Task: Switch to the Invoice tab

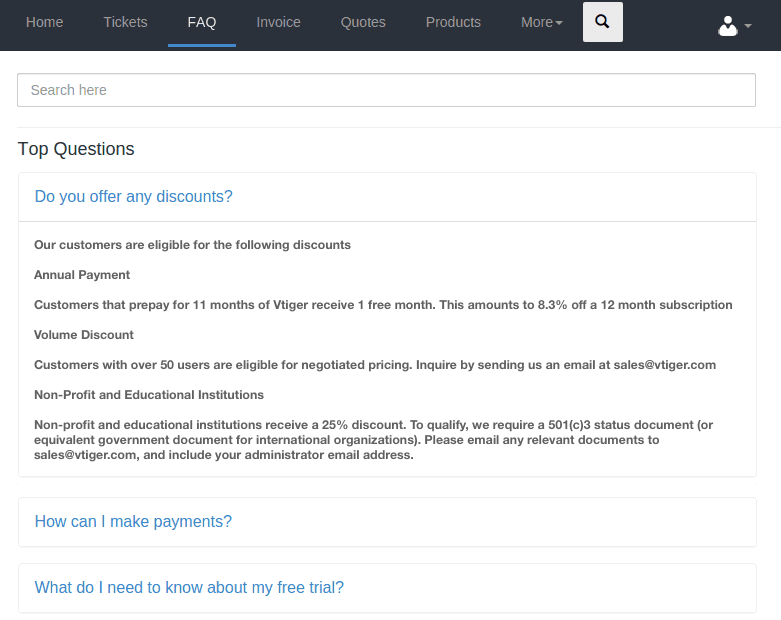Action: coord(278,22)
